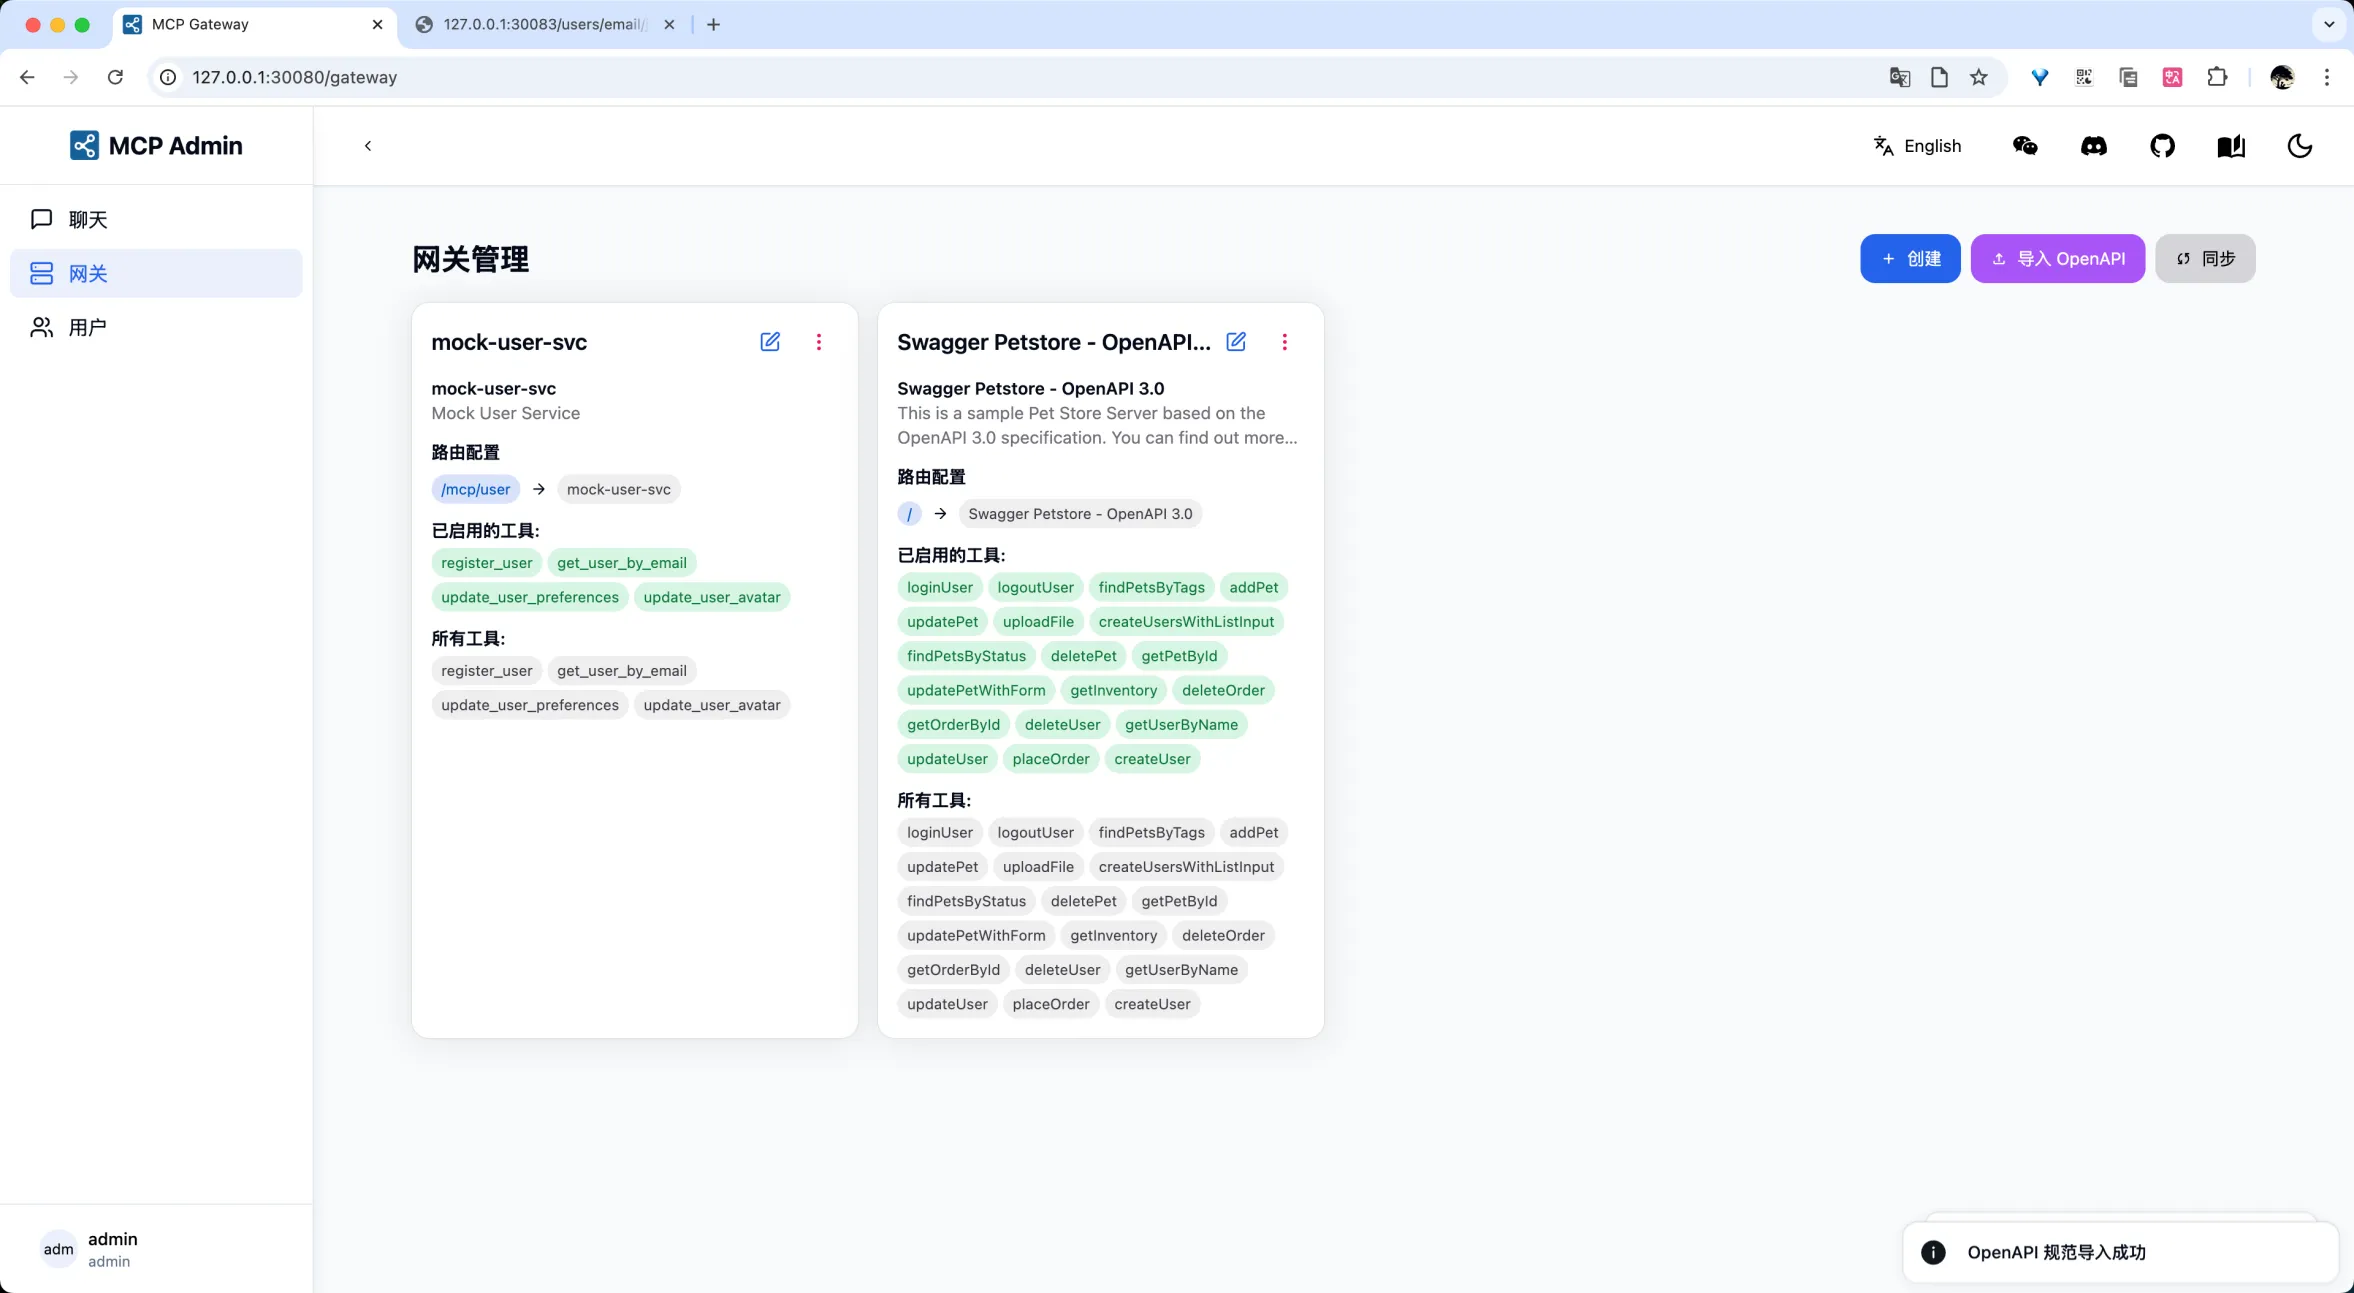Click the 同步 sync button
The height and width of the screenshot is (1293, 2354).
pyautogui.click(x=2205, y=259)
